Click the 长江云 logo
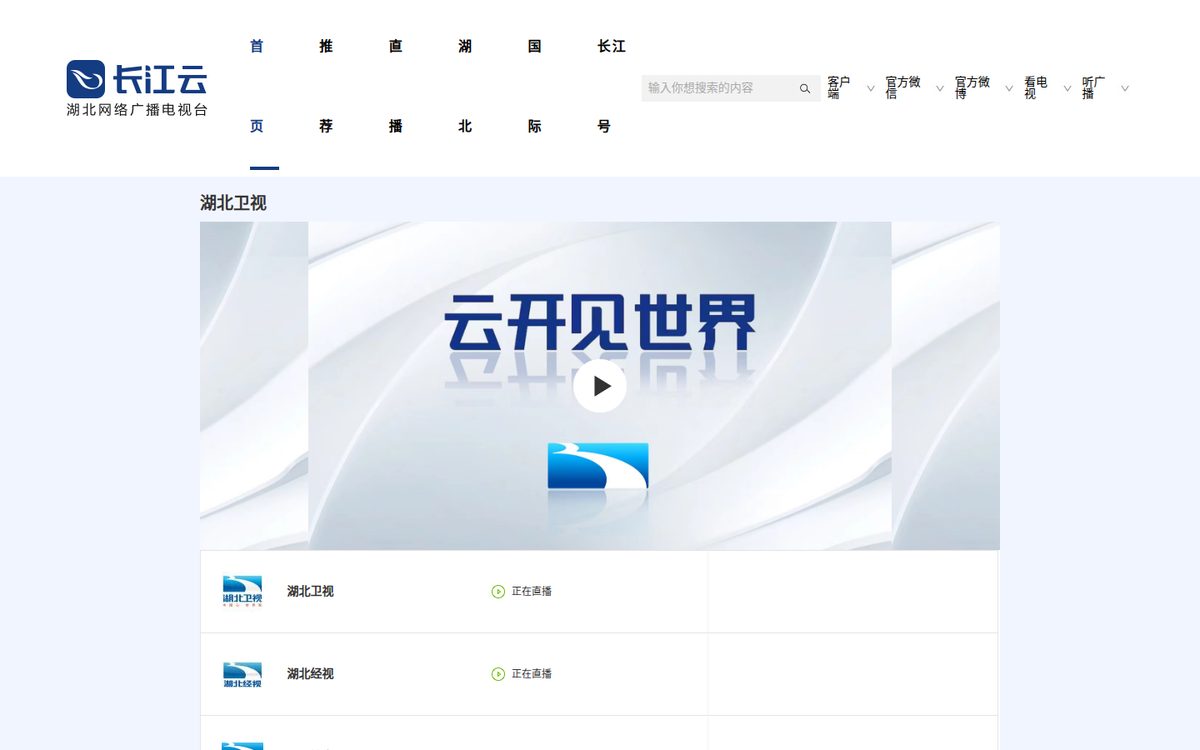Viewport: 1200px width, 750px height. click(137, 89)
